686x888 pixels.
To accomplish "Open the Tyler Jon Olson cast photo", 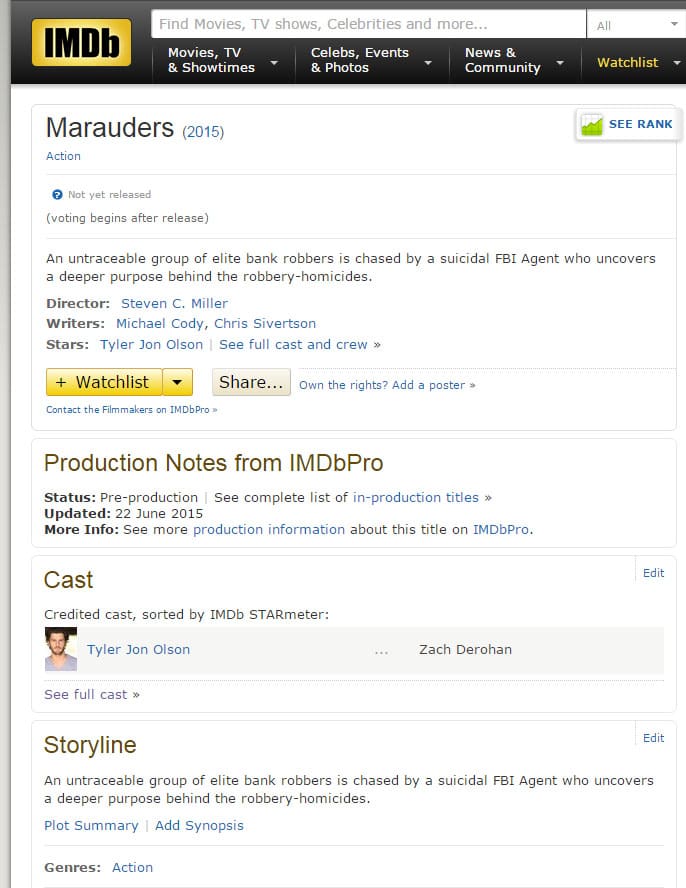I will 61,649.
